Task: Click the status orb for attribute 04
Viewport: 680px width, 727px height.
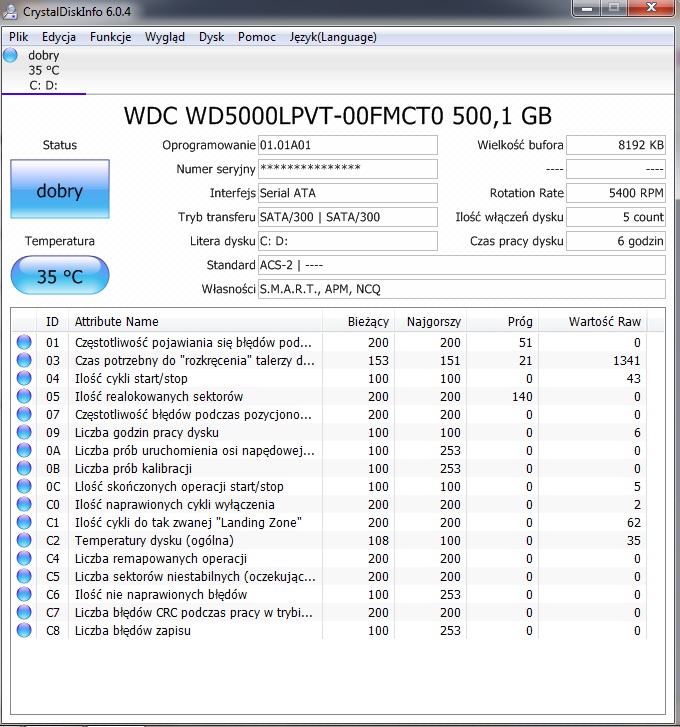Action: point(24,378)
